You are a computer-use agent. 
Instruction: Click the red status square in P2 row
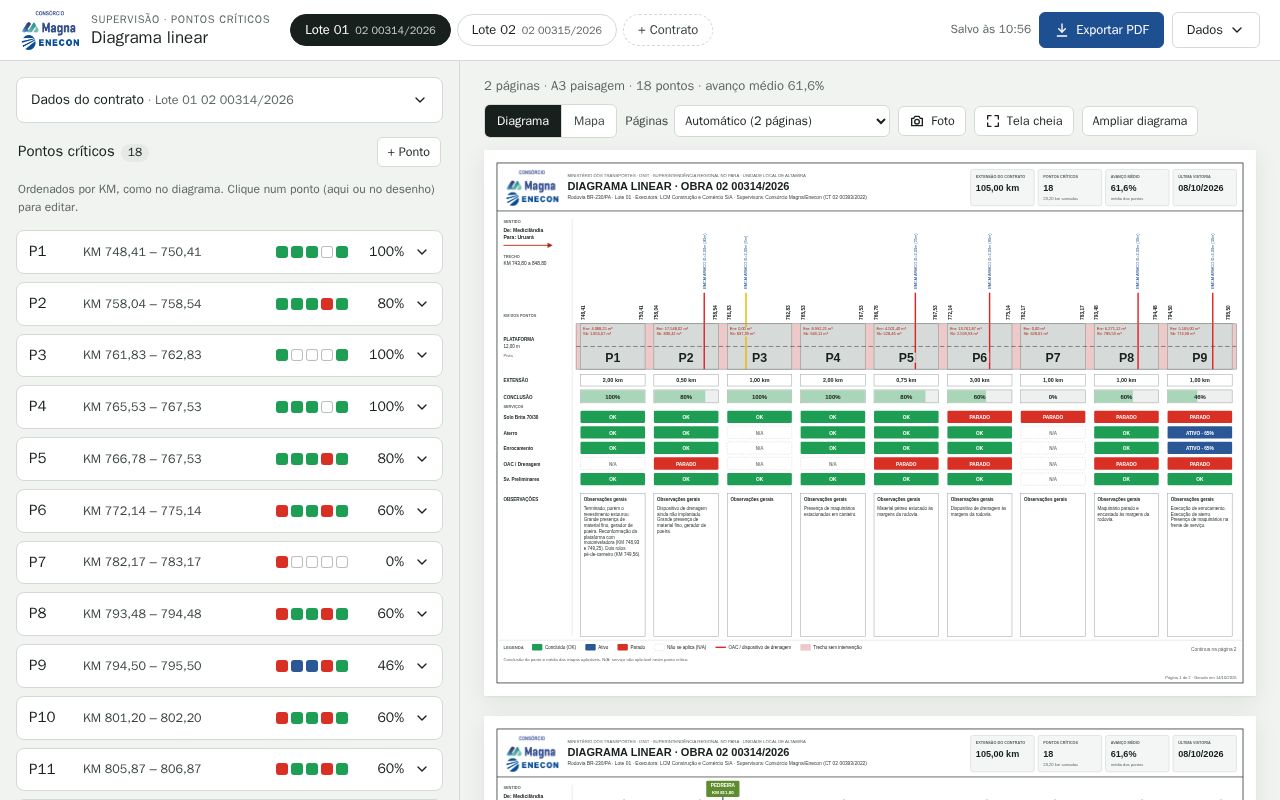coord(327,304)
